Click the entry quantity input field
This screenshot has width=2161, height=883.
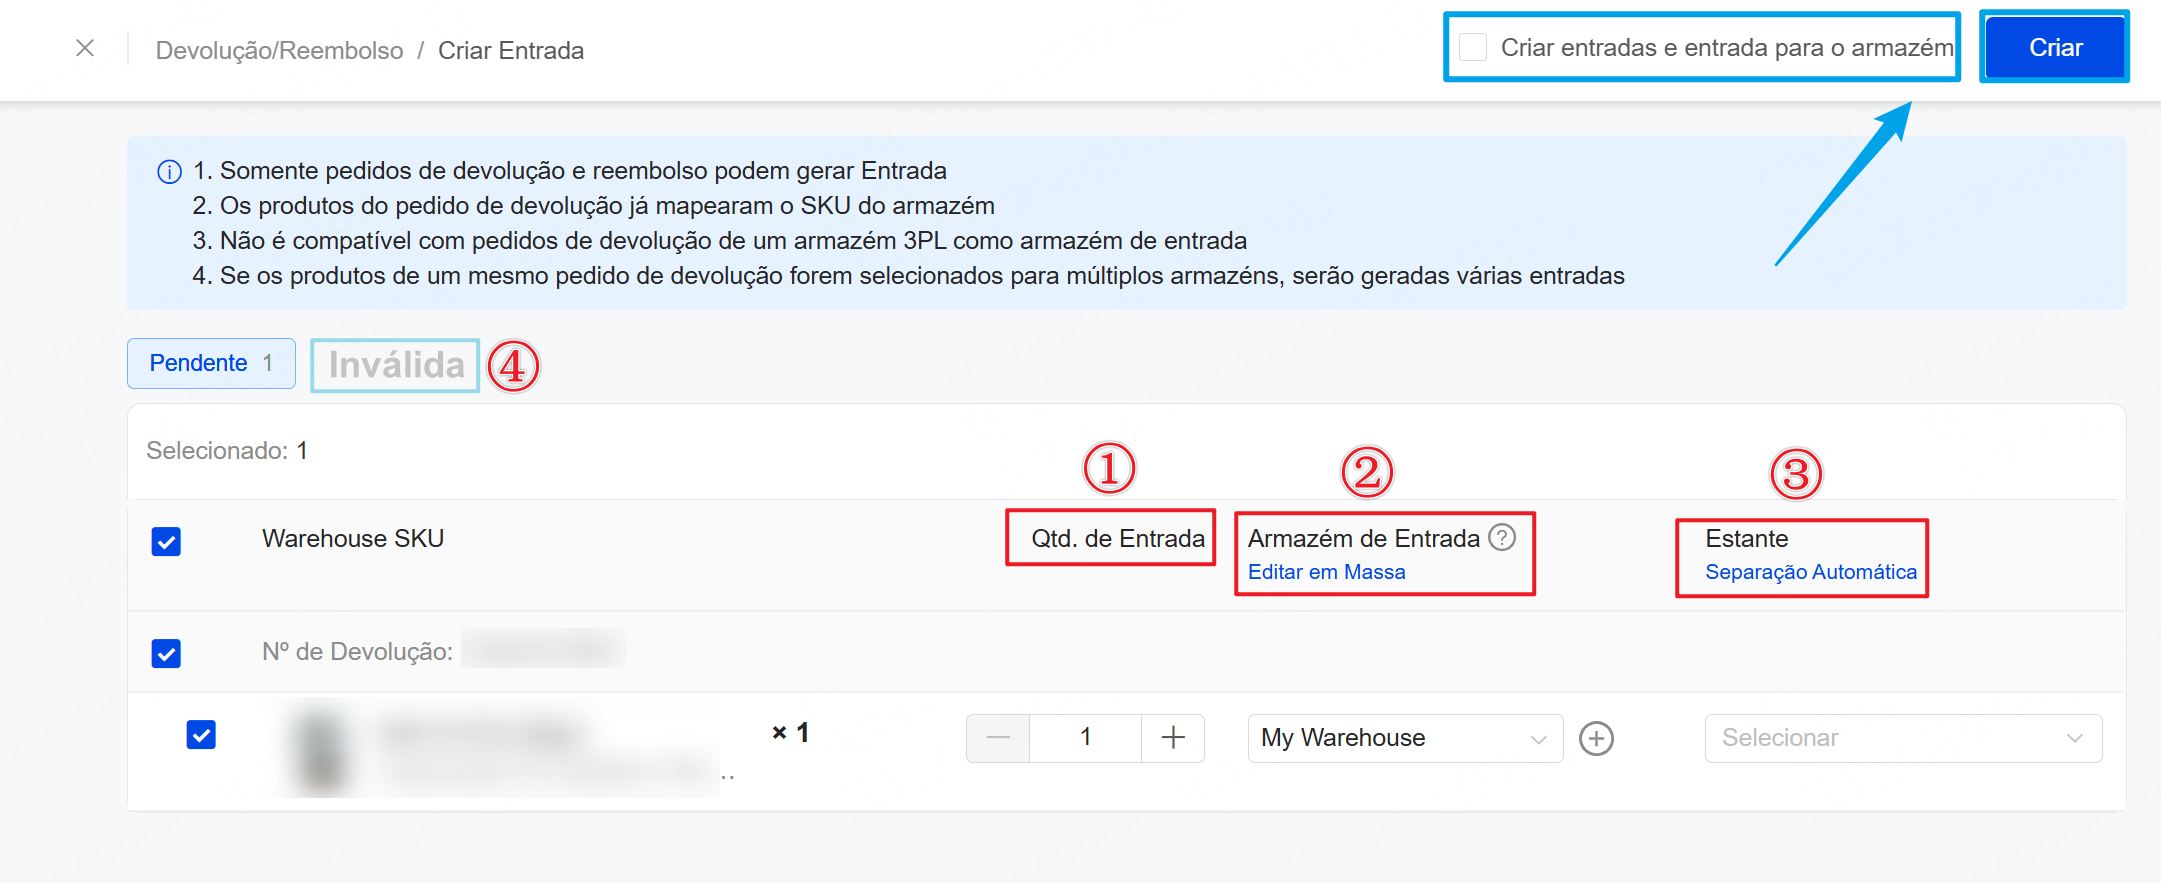coord(1085,738)
